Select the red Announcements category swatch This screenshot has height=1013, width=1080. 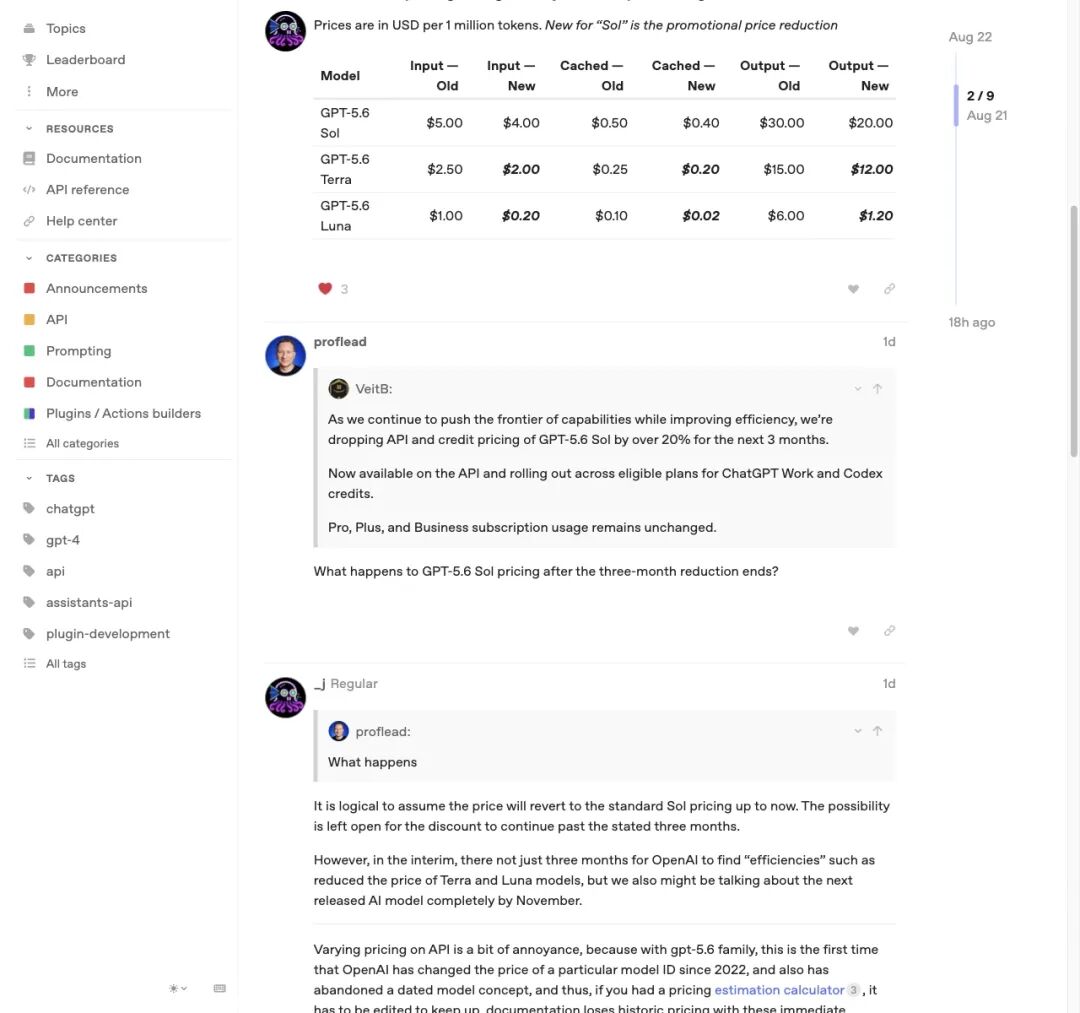point(29,288)
